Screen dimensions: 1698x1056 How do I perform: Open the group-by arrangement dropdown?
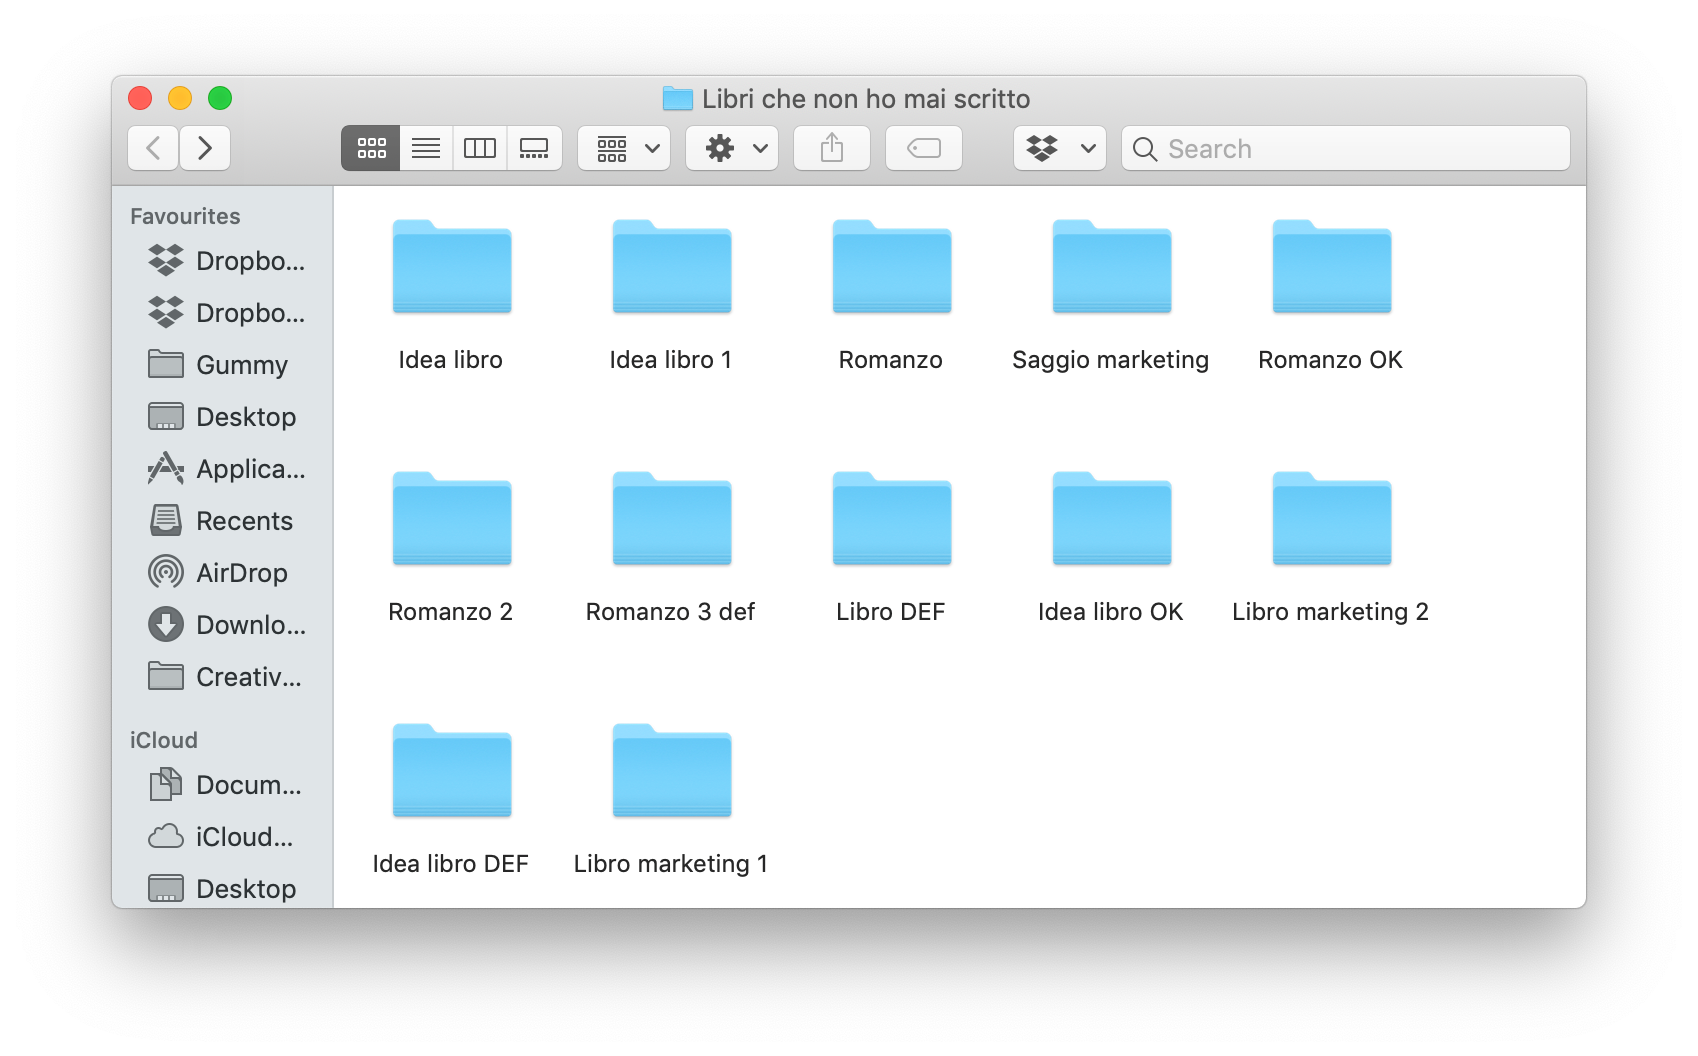(x=624, y=148)
